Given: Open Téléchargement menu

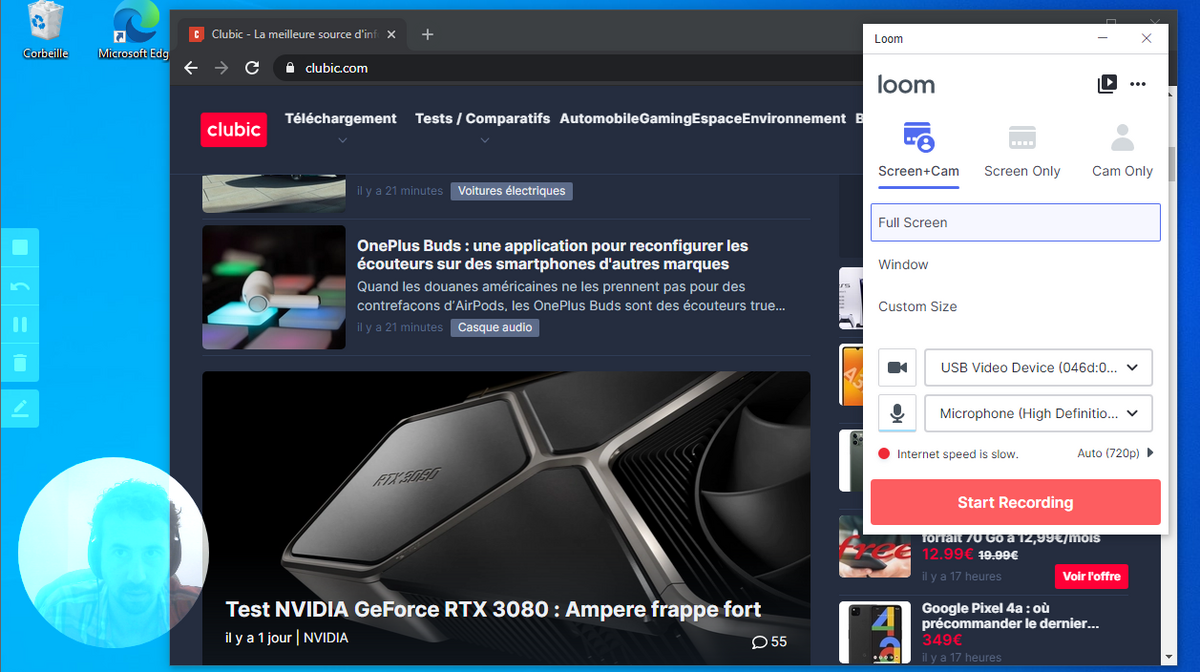Looking at the screenshot, I should click(x=341, y=118).
